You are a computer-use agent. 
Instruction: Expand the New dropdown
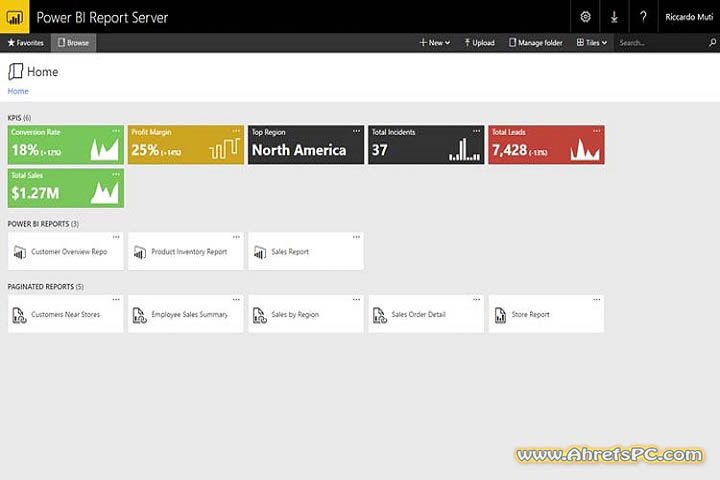[434, 43]
